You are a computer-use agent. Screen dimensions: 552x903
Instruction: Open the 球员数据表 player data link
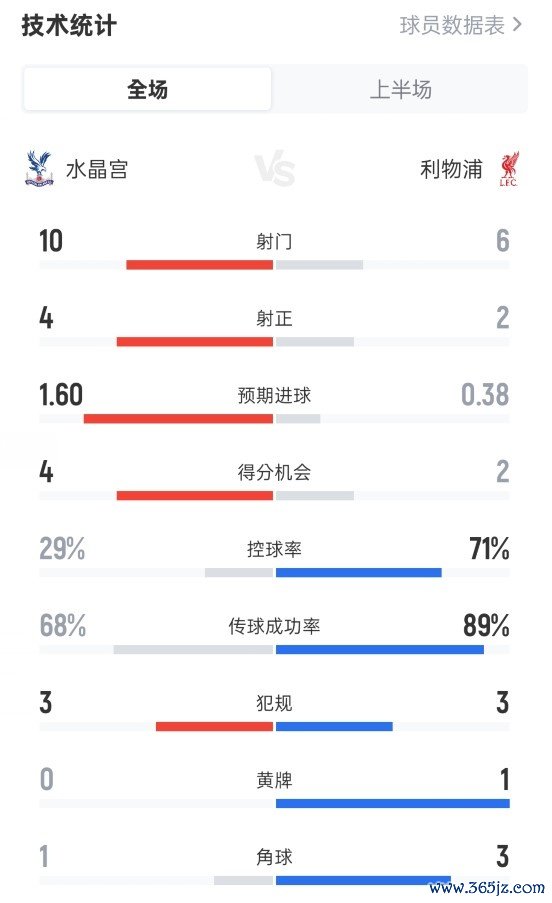(452, 25)
